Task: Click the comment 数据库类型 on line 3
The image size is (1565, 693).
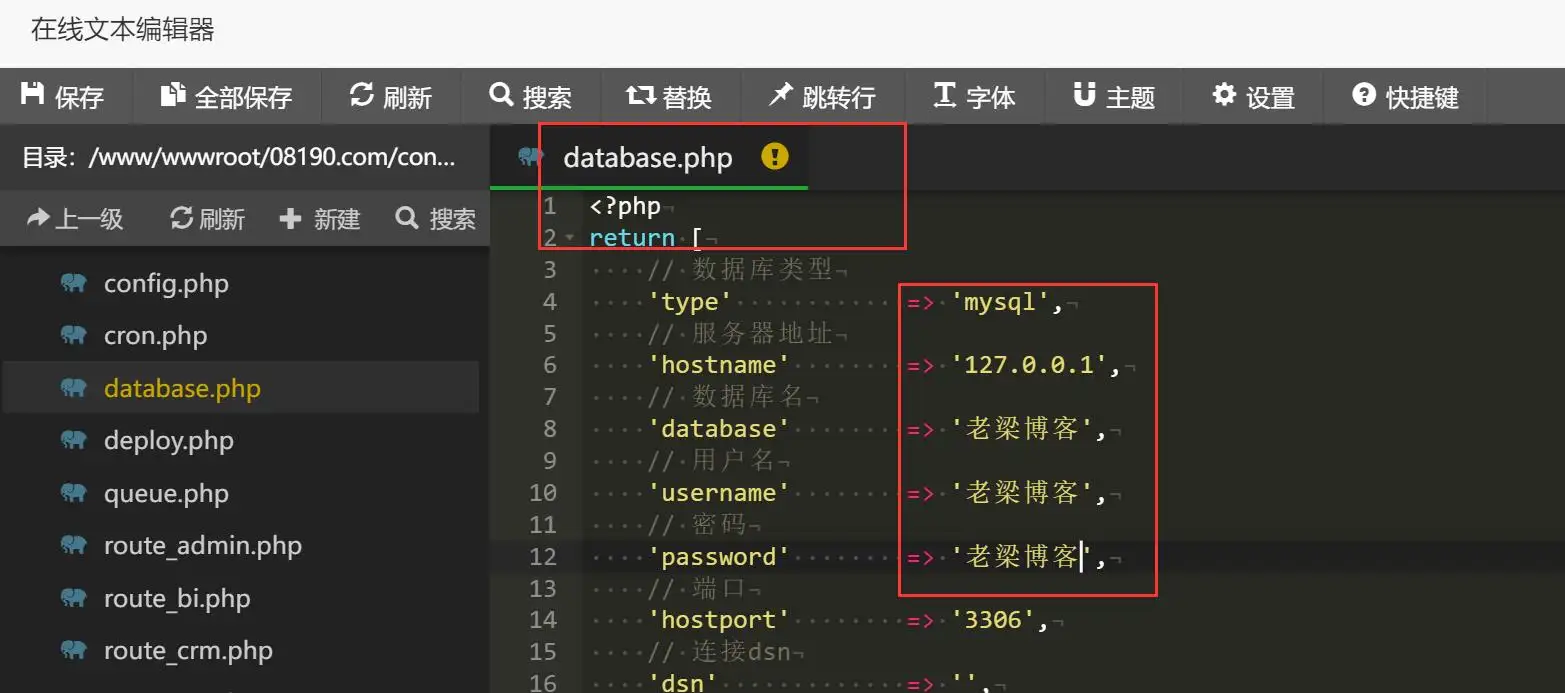Action: click(762, 270)
